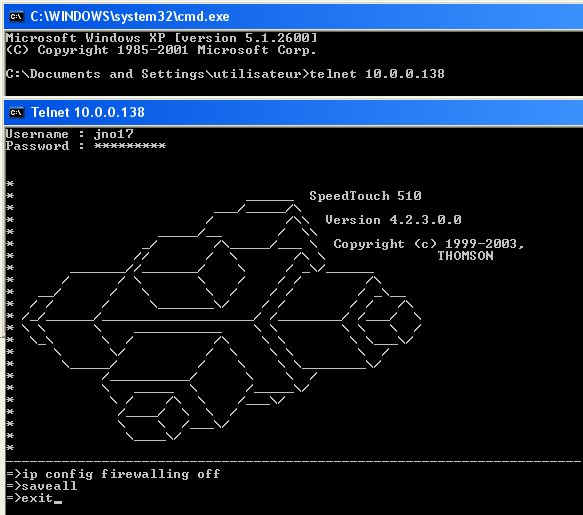Click the 'ip config firewalling off' command line

coord(113,474)
